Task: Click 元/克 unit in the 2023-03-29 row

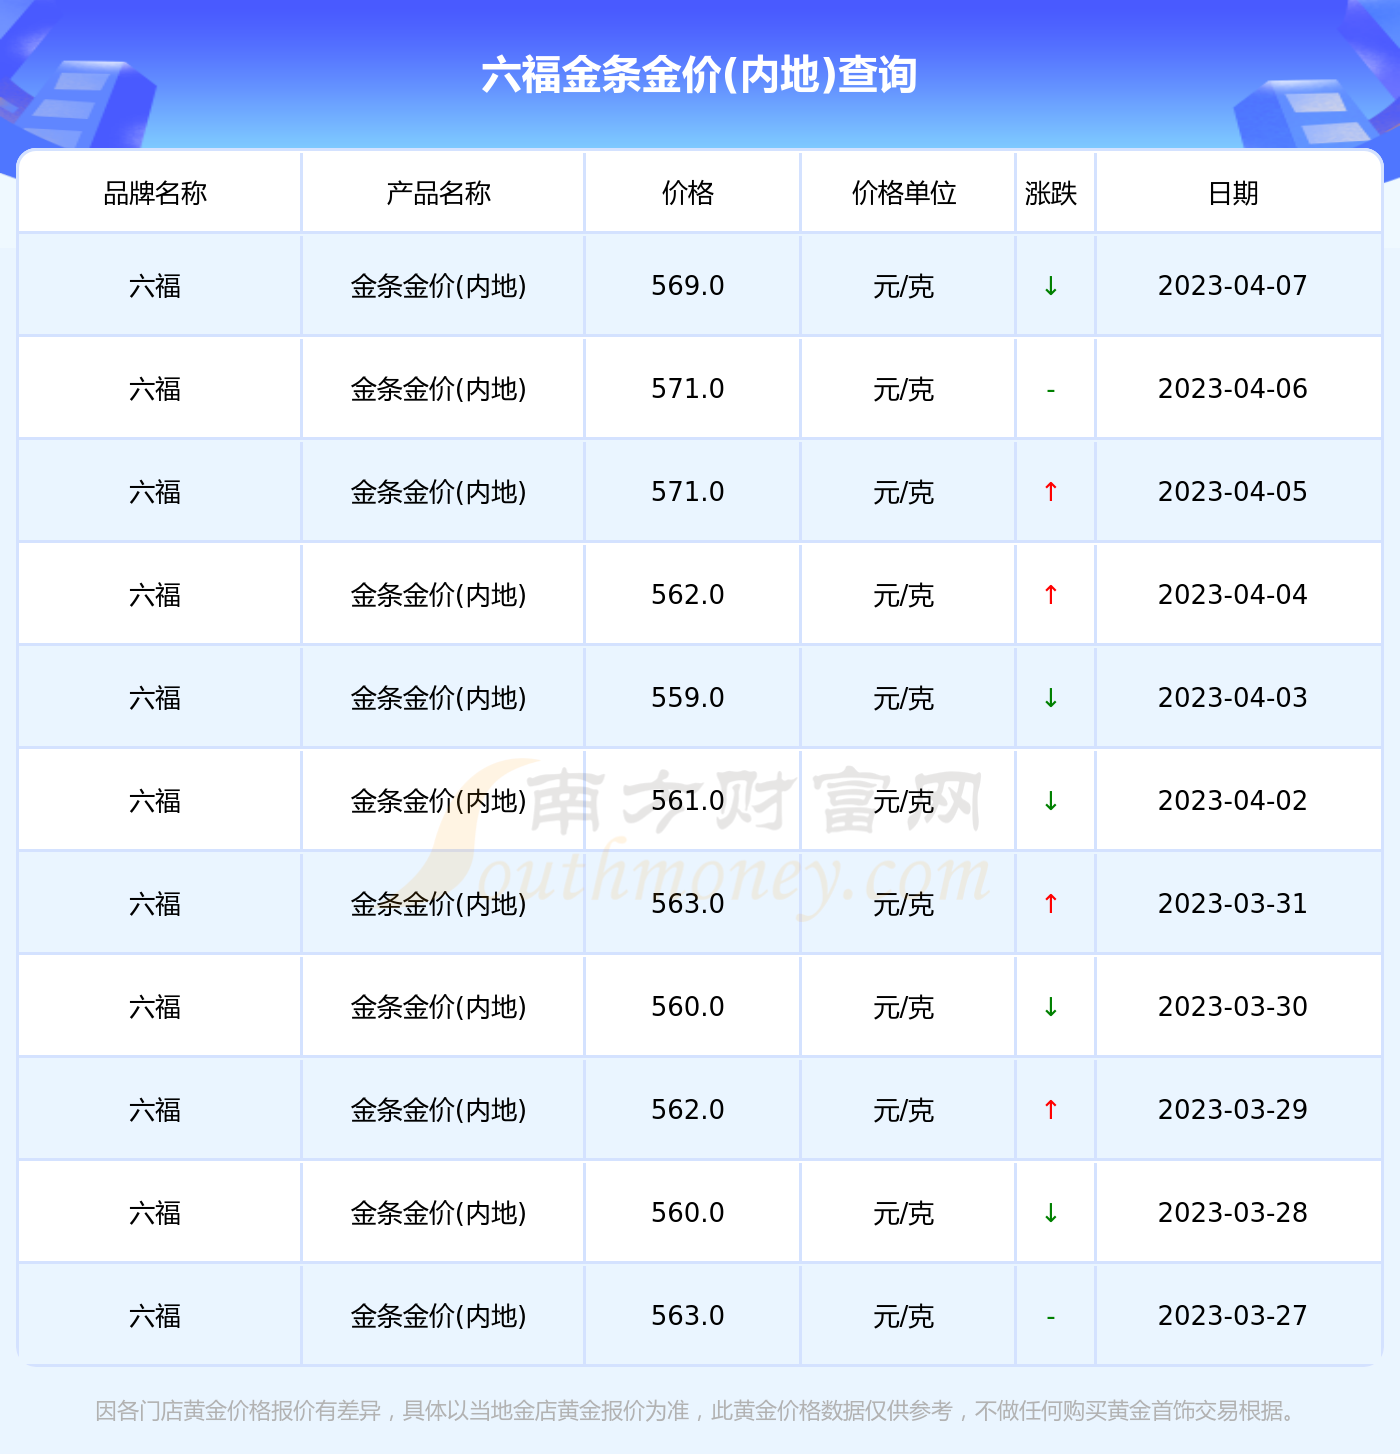Action: pyautogui.click(x=904, y=1111)
